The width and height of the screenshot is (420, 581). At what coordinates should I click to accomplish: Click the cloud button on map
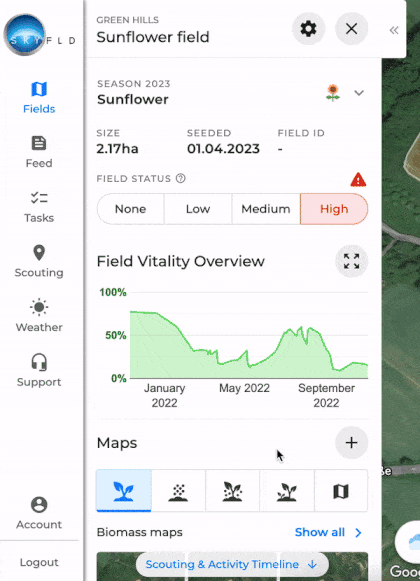point(409,542)
